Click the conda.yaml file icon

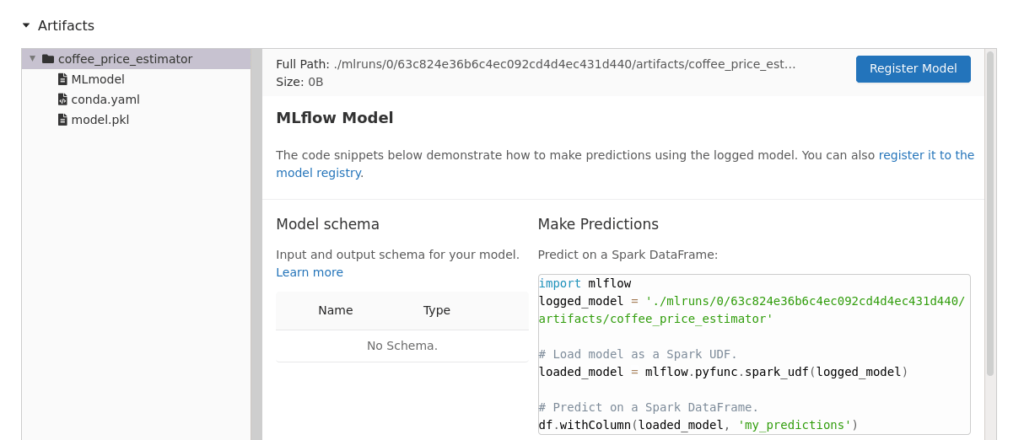click(62, 100)
